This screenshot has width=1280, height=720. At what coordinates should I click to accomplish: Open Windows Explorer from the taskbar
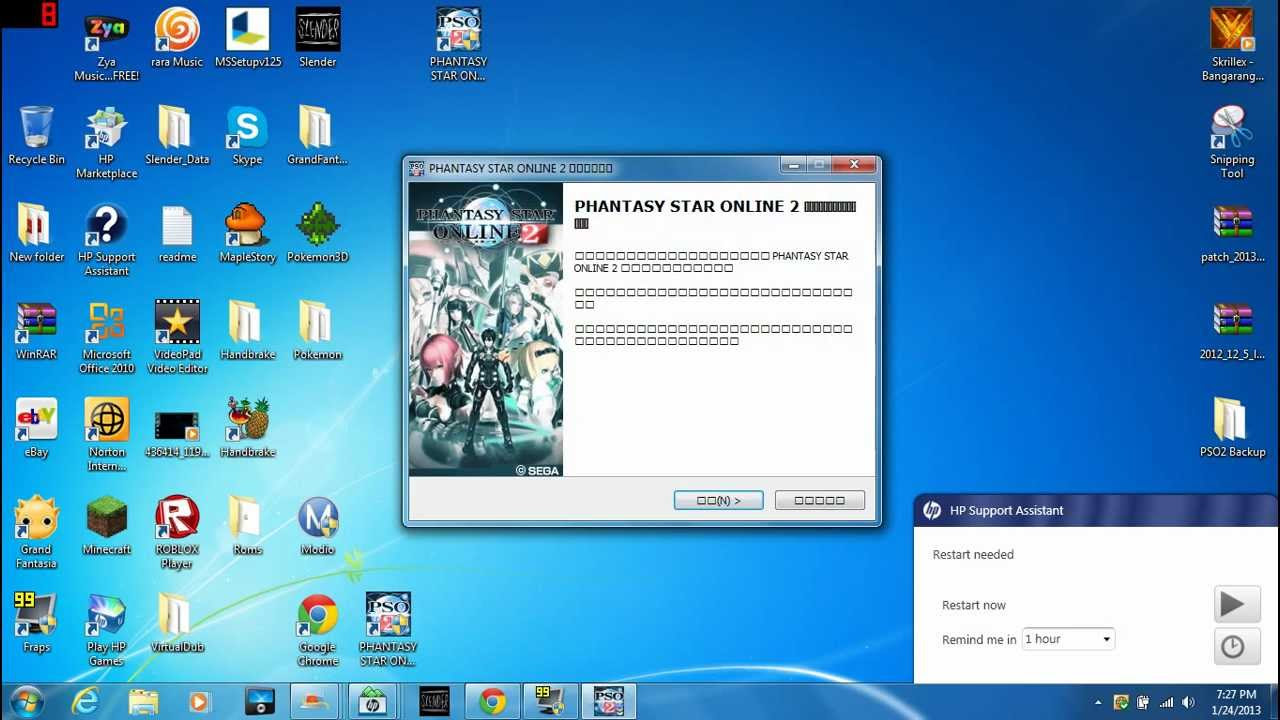point(143,702)
